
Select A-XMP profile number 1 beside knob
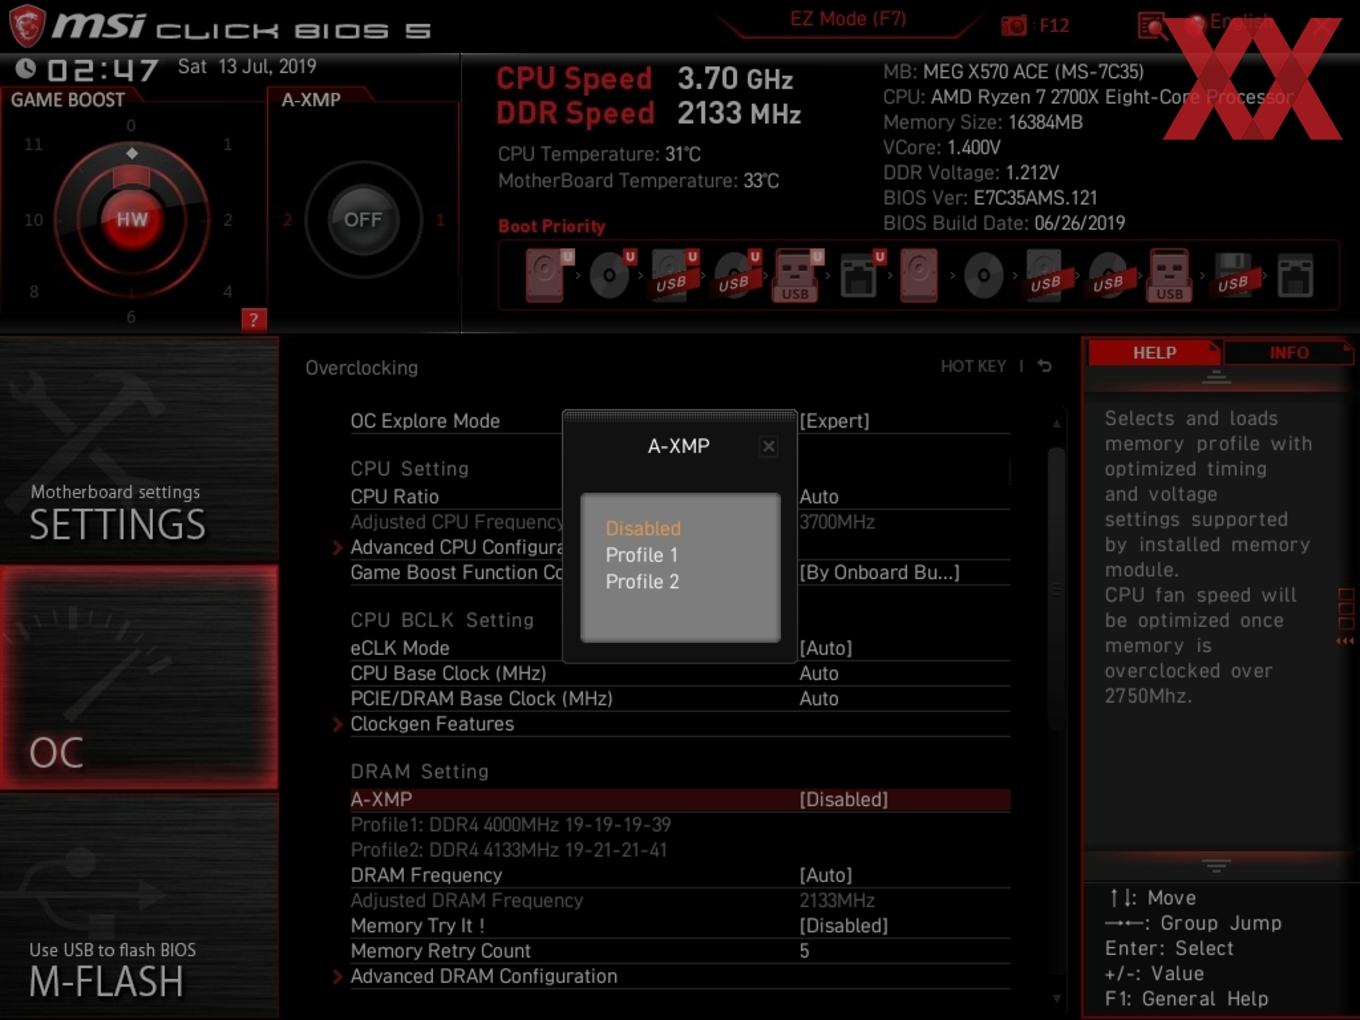439,219
